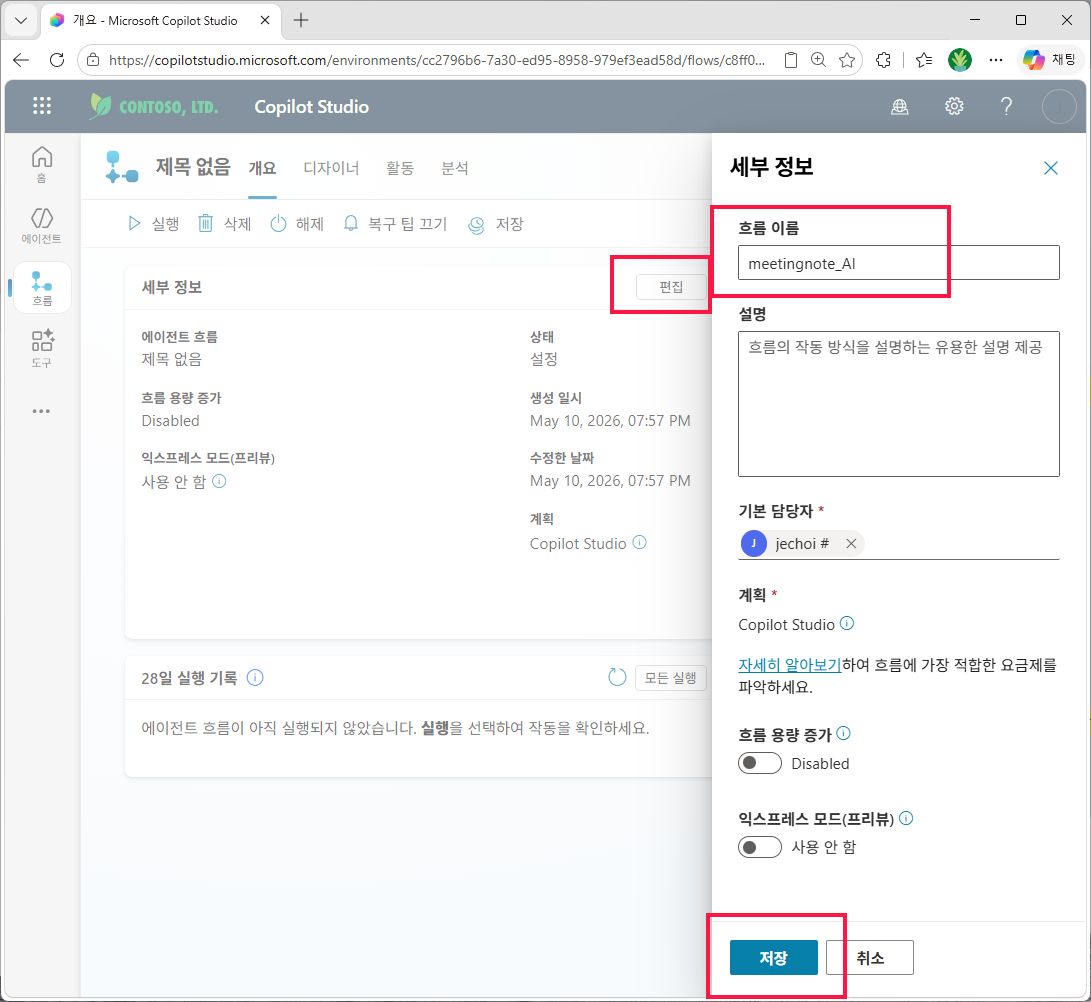Open the browser favorites list icon

[924, 61]
